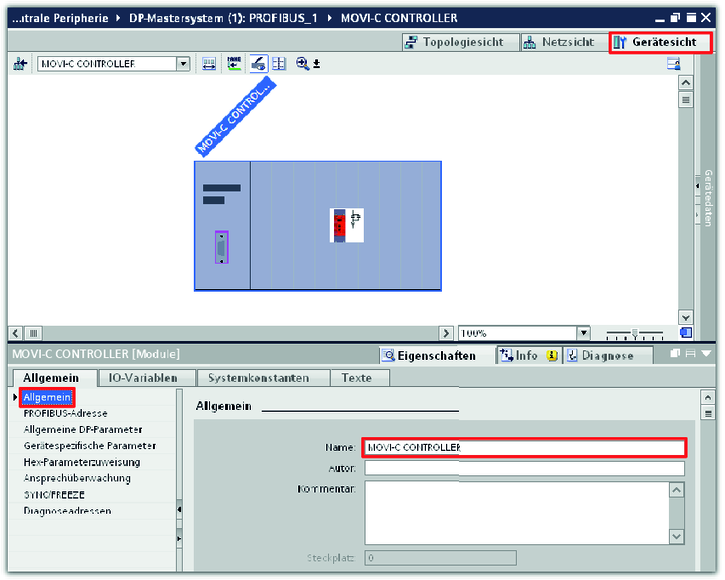Select Ansprechüberwachung in the property tree
Viewport: 725px width, 580px height.
pyautogui.click(x=76, y=478)
